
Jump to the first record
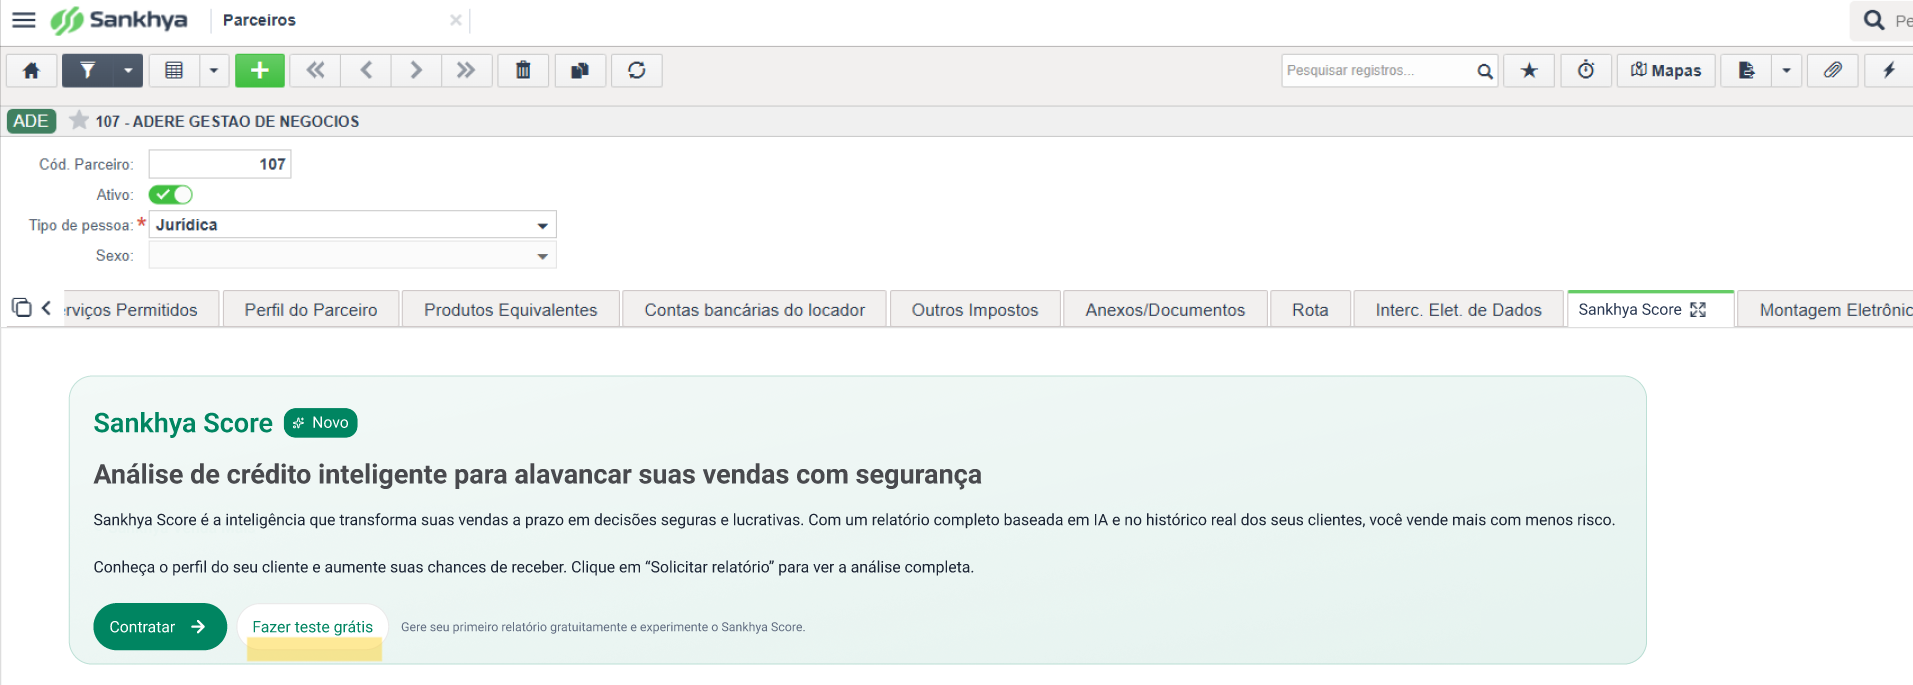316,70
